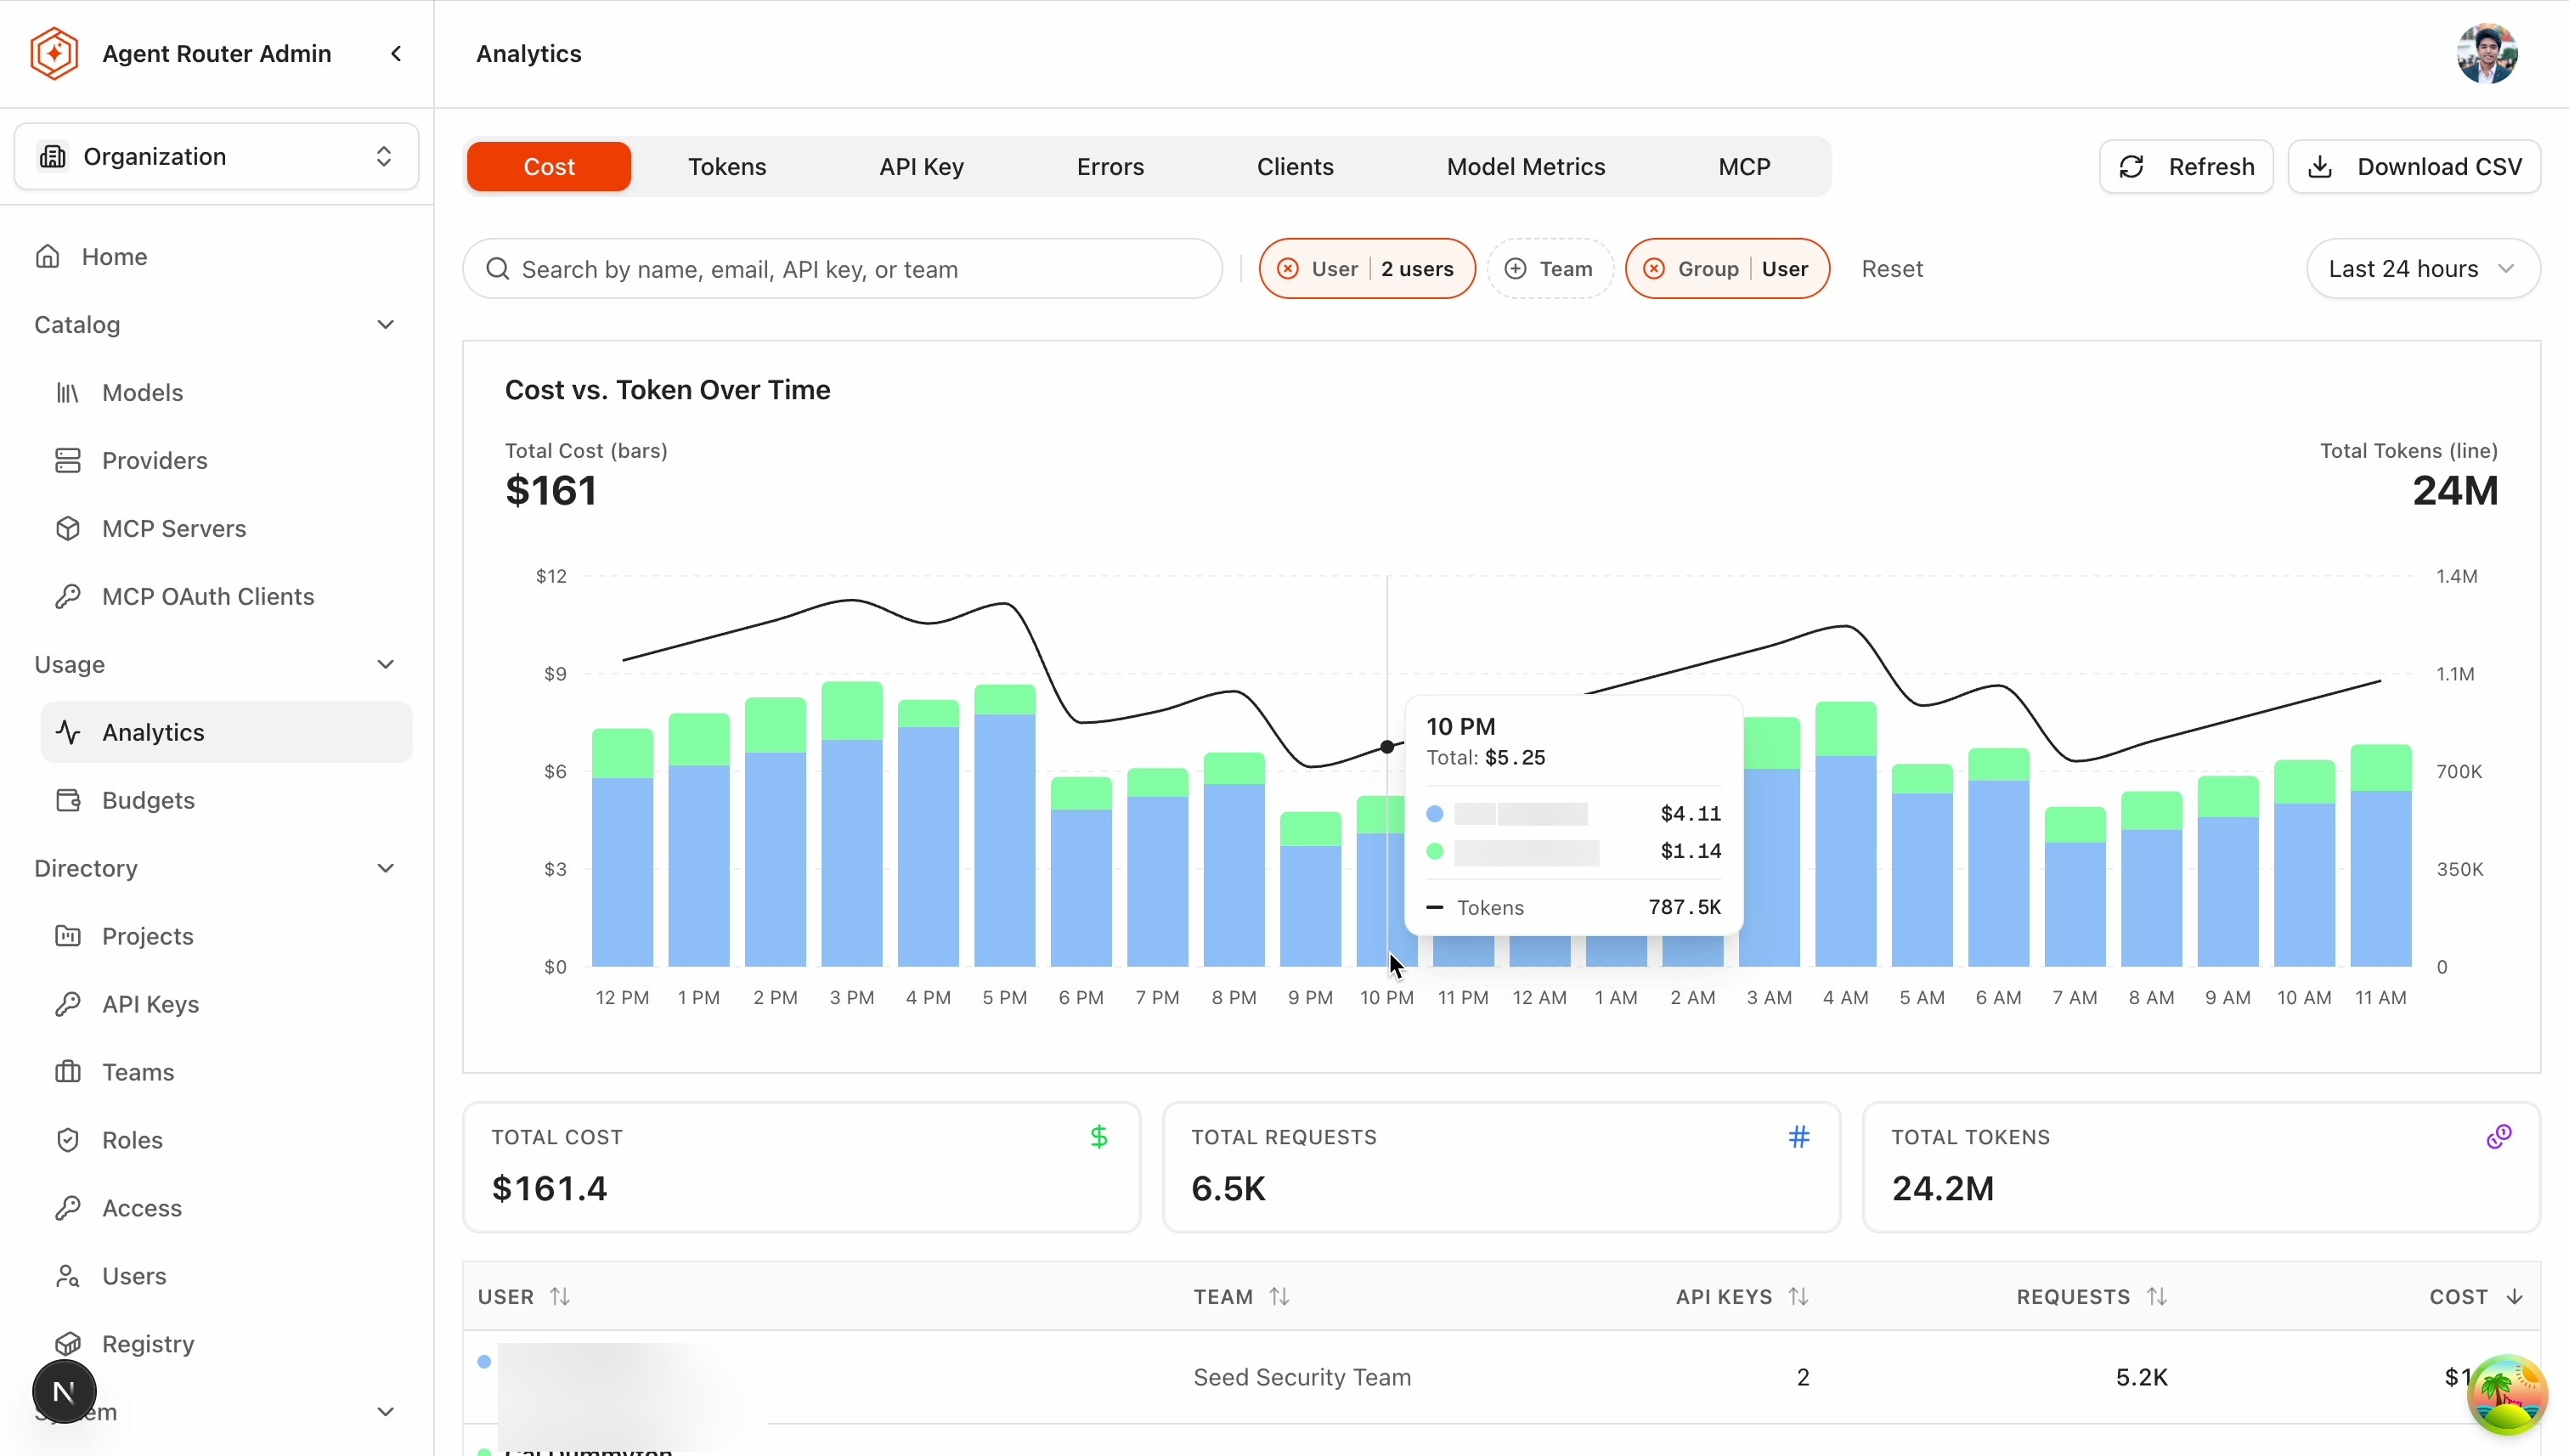The width and height of the screenshot is (2569, 1456).
Task: Switch to the Clients tab
Action: click(1295, 167)
